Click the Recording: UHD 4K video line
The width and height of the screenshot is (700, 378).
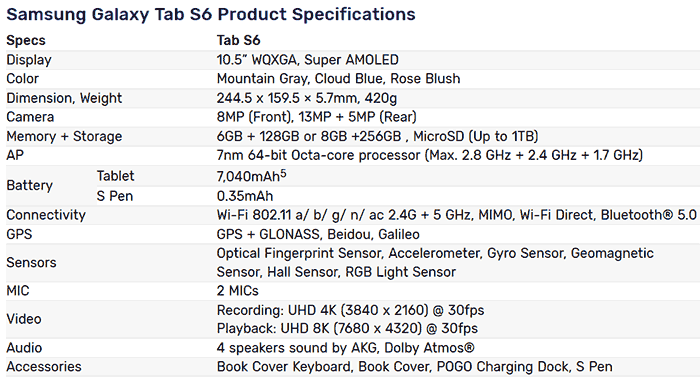point(350,310)
